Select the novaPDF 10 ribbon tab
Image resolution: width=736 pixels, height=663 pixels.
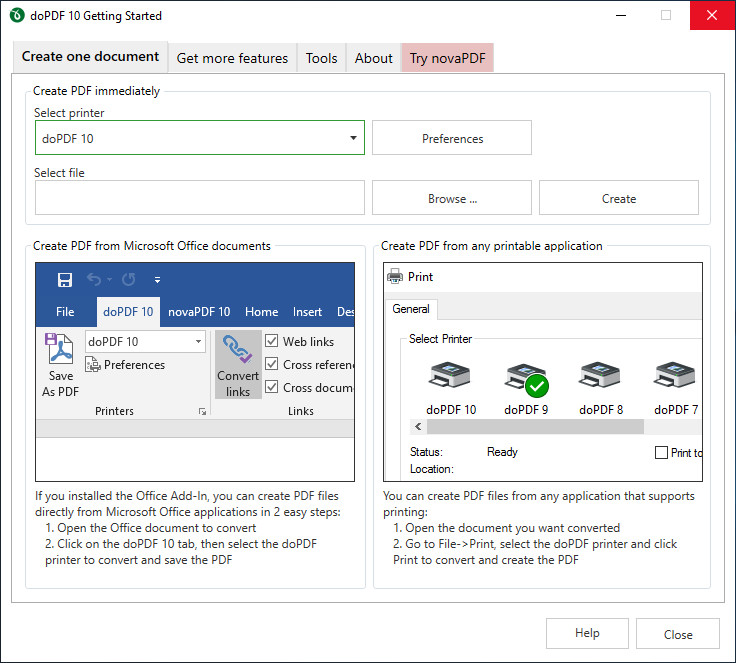[x=199, y=312]
